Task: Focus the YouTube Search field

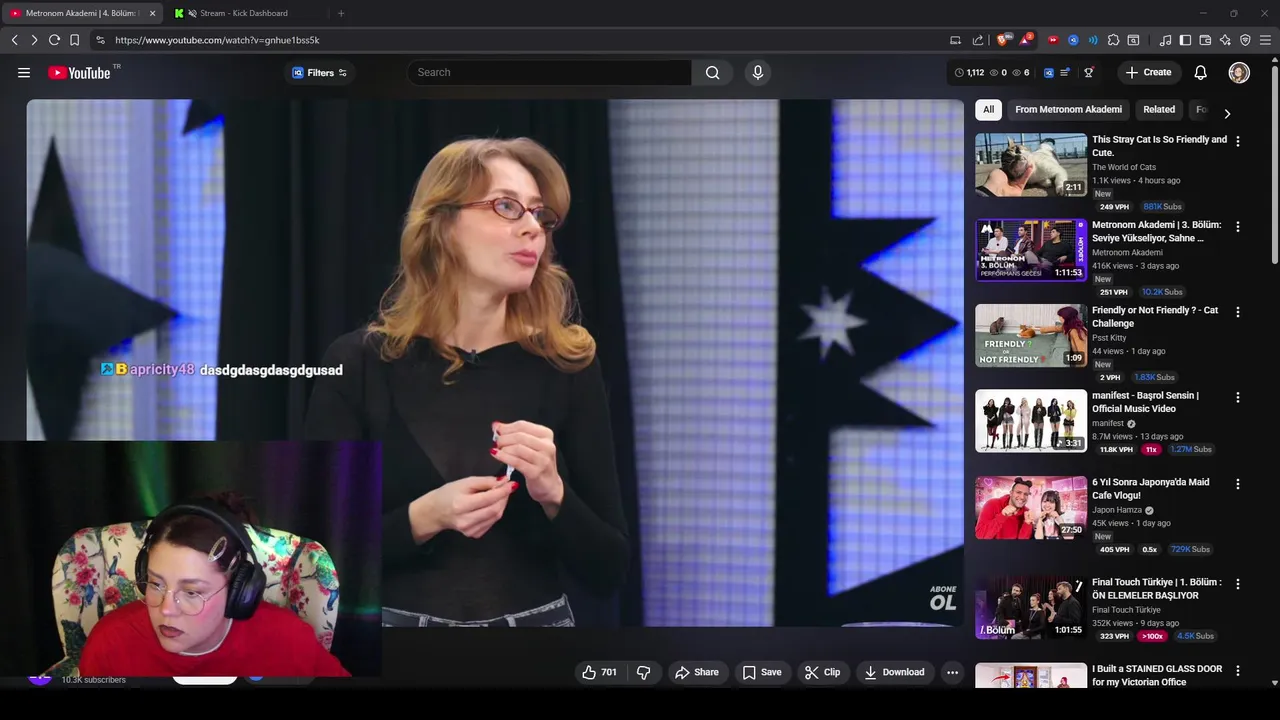Action: click(549, 72)
